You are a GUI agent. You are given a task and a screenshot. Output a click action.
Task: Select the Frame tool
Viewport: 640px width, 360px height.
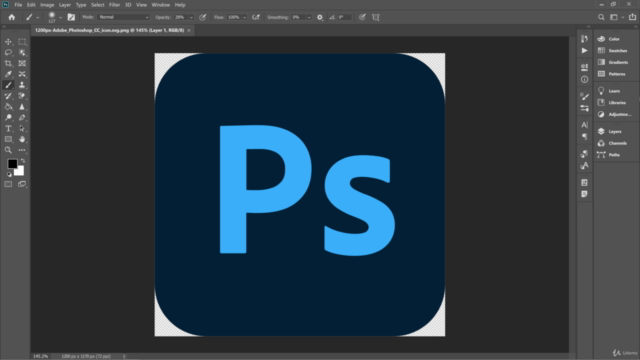(x=22, y=63)
